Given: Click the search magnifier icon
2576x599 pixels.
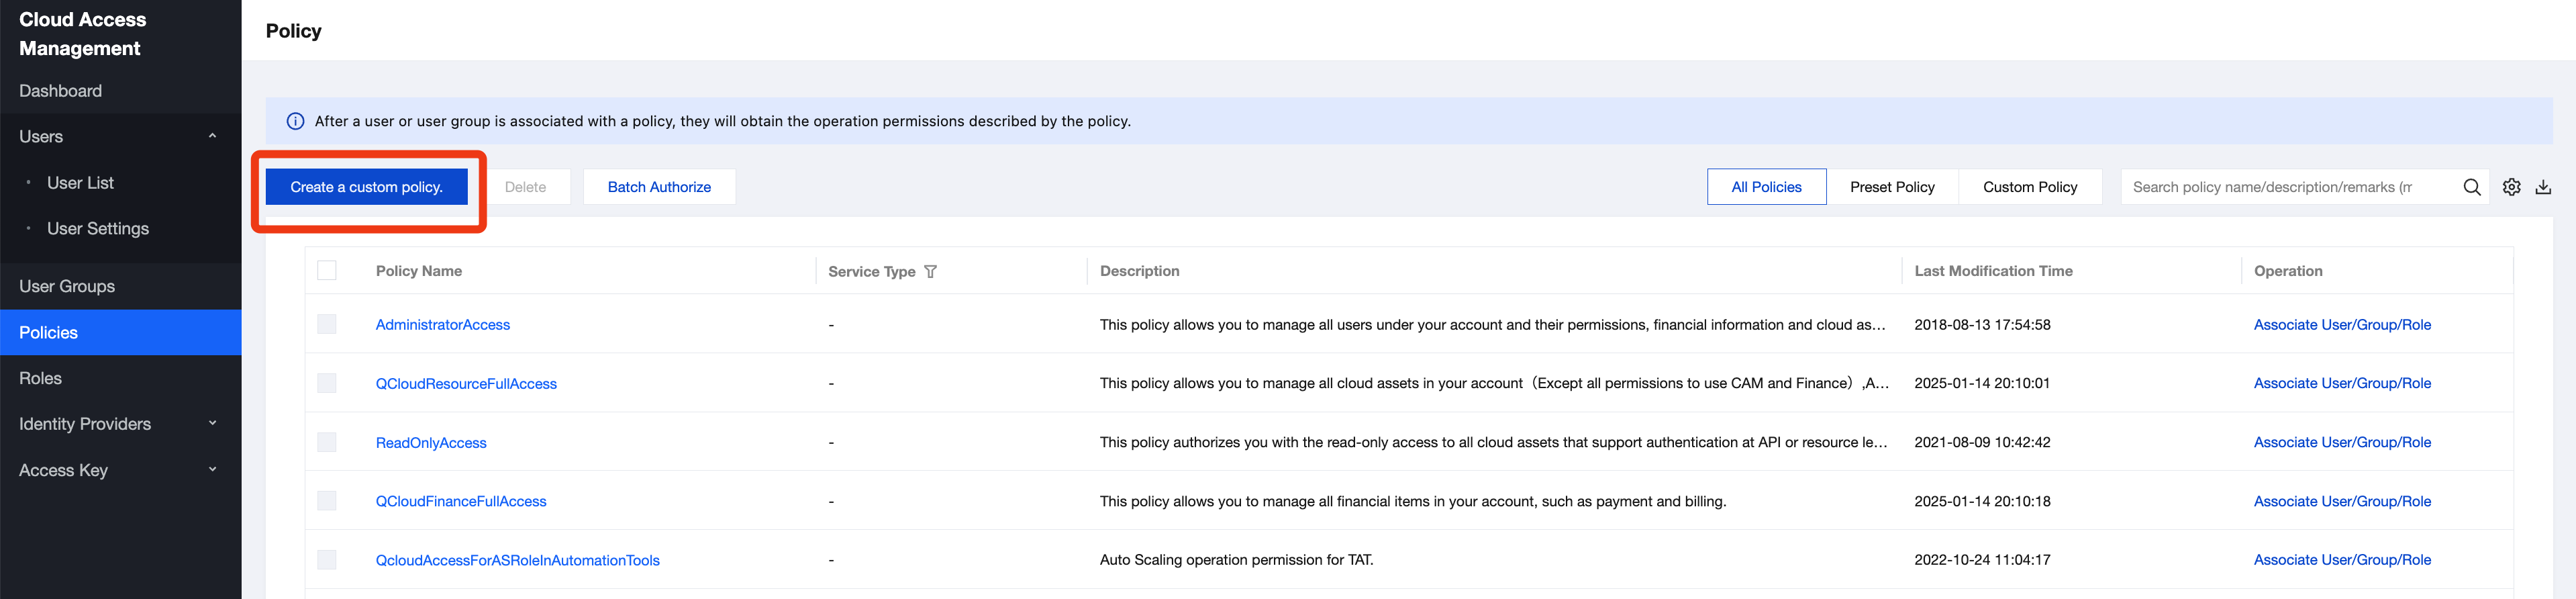Looking at the screenshot, I should [2471, 187].
